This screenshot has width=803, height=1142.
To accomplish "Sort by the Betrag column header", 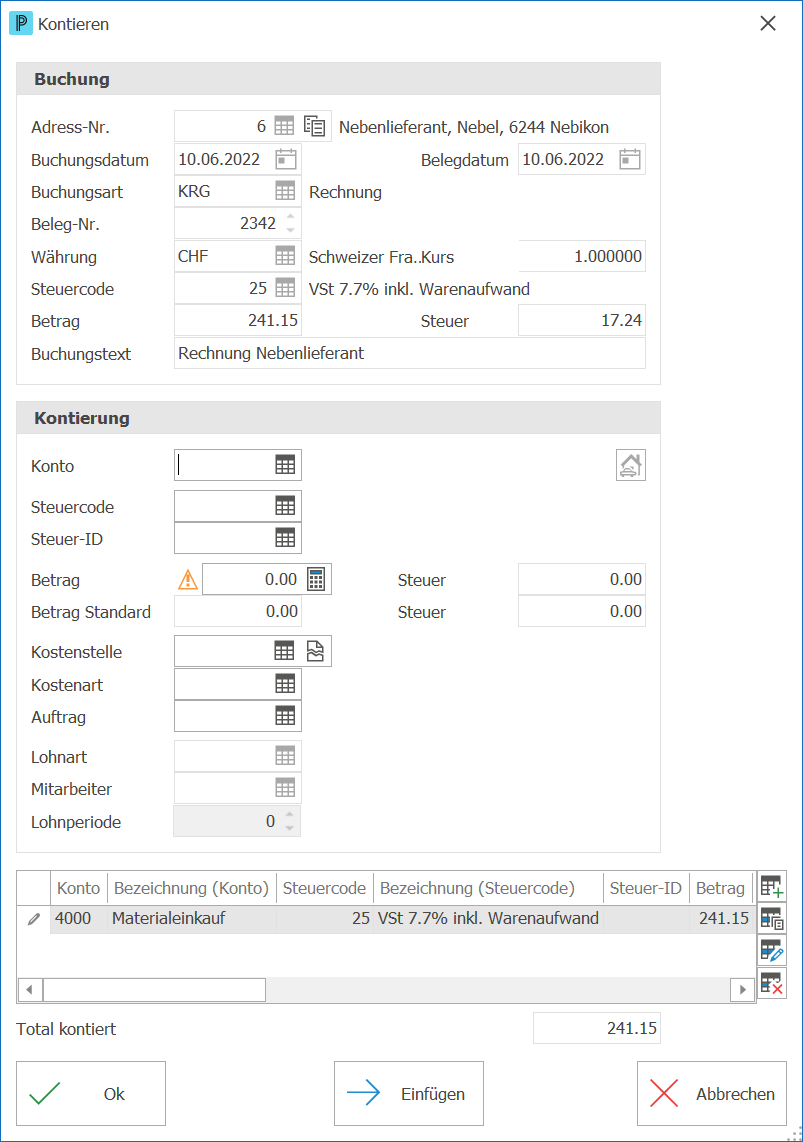I will pyautogui.click(x=721, y=889).
